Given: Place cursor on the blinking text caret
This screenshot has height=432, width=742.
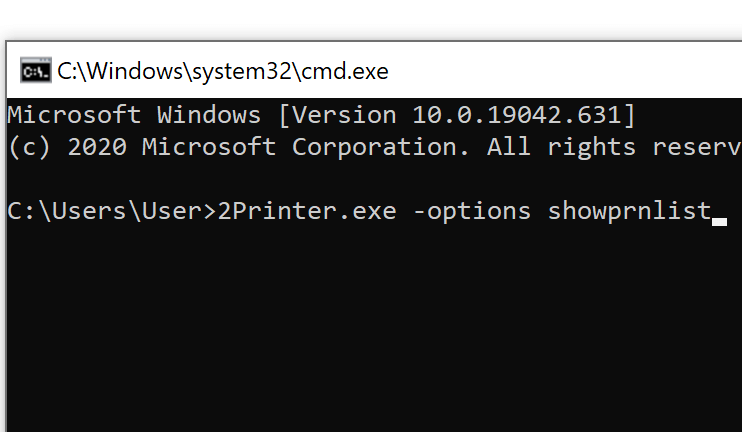Looking at the screenshot, I should 719,222.
